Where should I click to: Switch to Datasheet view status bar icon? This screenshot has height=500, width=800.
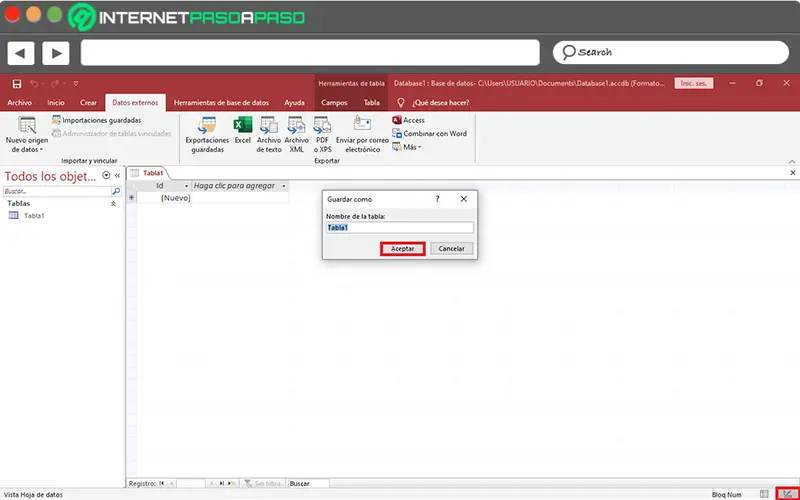click(x=764, y=494)
